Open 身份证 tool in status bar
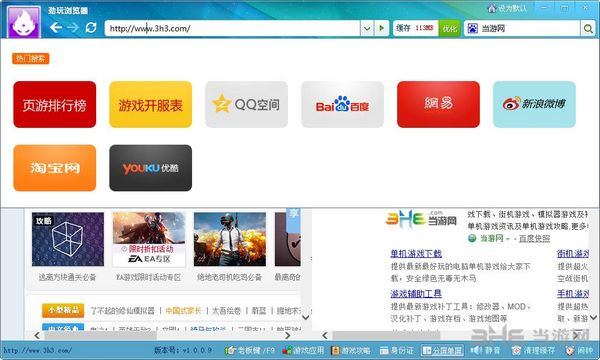The height and width of the screenshot is (360, 600). click(x=397, y=350)
